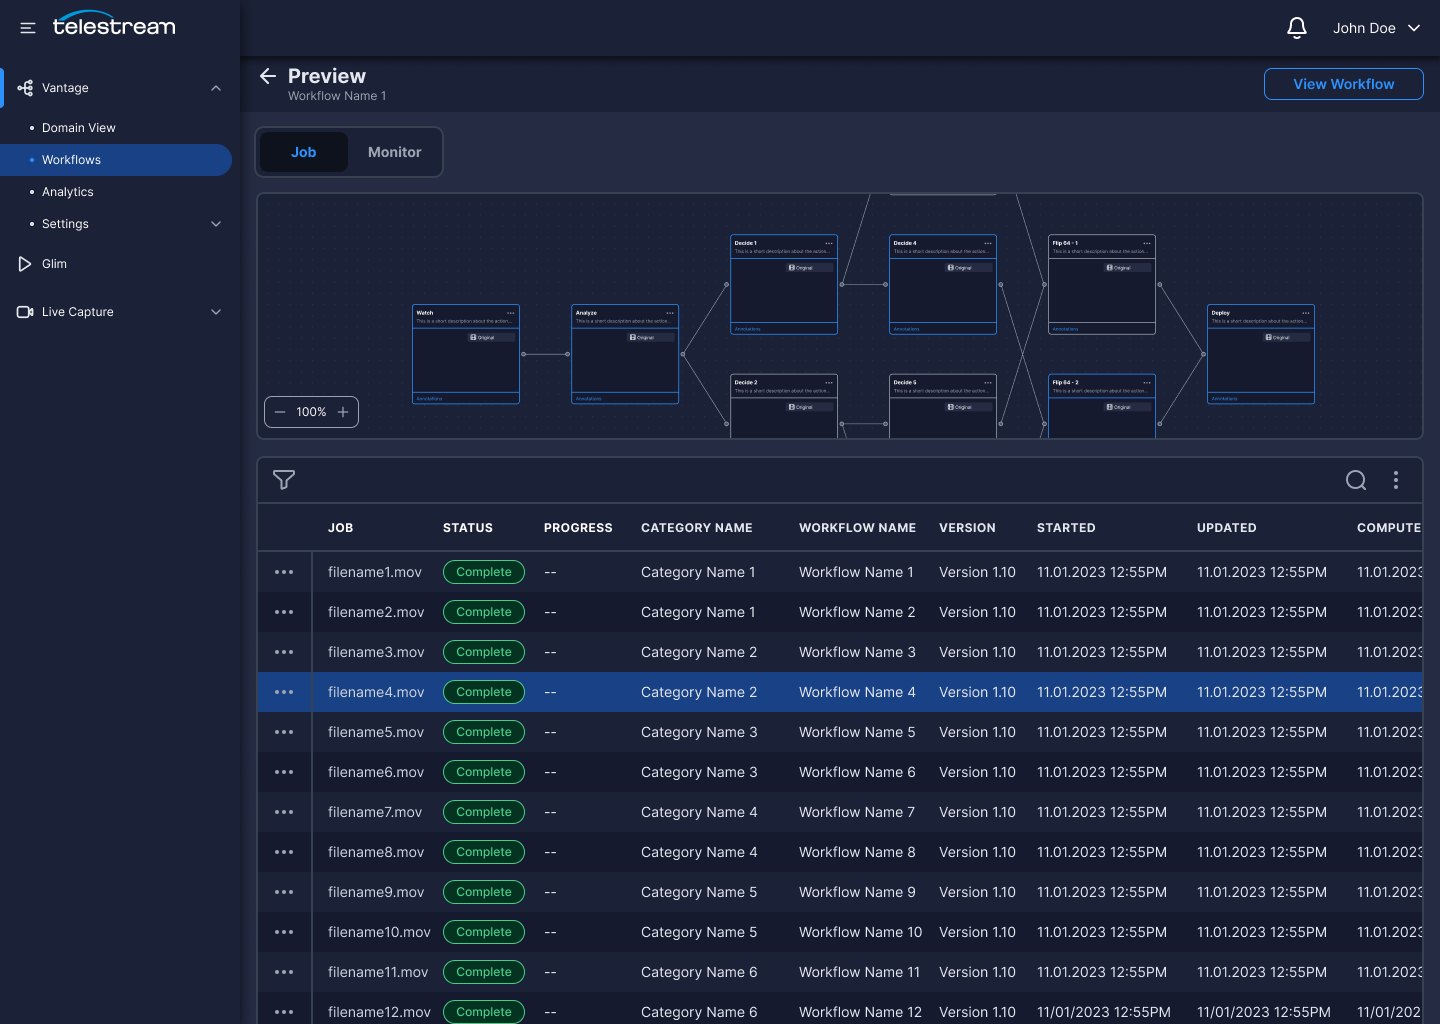Collapse the Vantage section chevron
1440x1024 pixels.
tap(216, 88)
